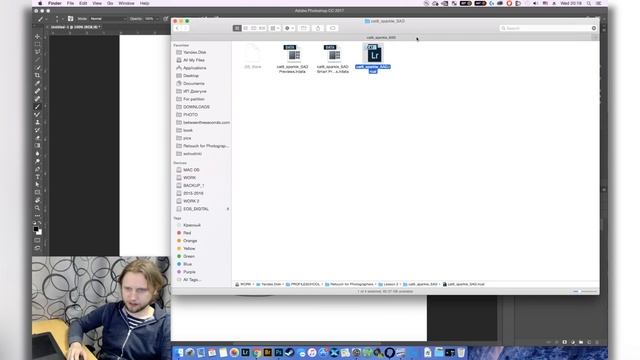Select Photoshop Lasso tool
The width and height of the screenshot is (640, 360).
(38, 52)
